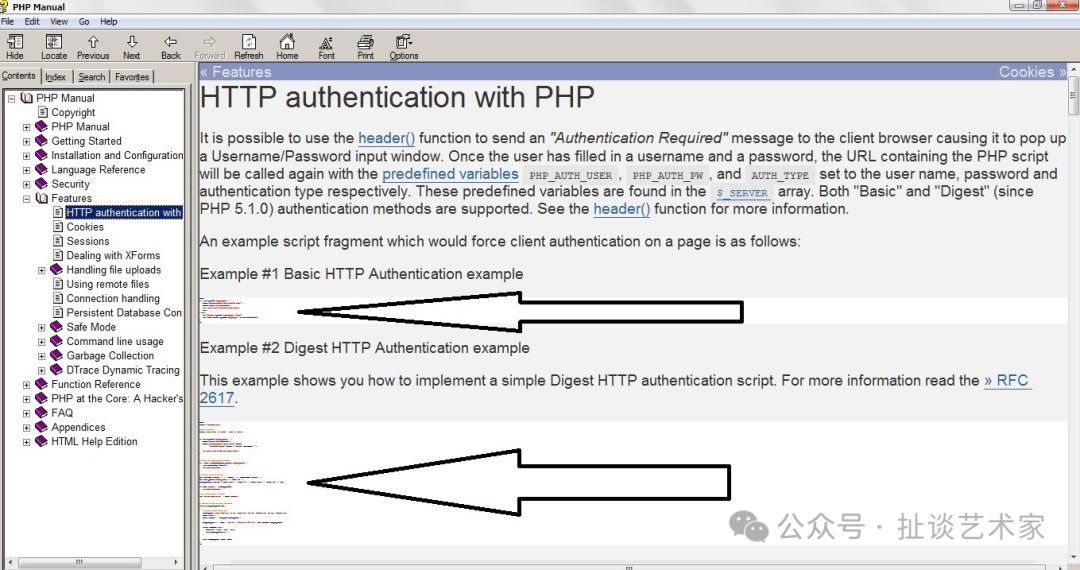1080x570 pixels.
Task: Select Persistent Database Con topic
Action: pyautogui.click(x=124, y=313)
